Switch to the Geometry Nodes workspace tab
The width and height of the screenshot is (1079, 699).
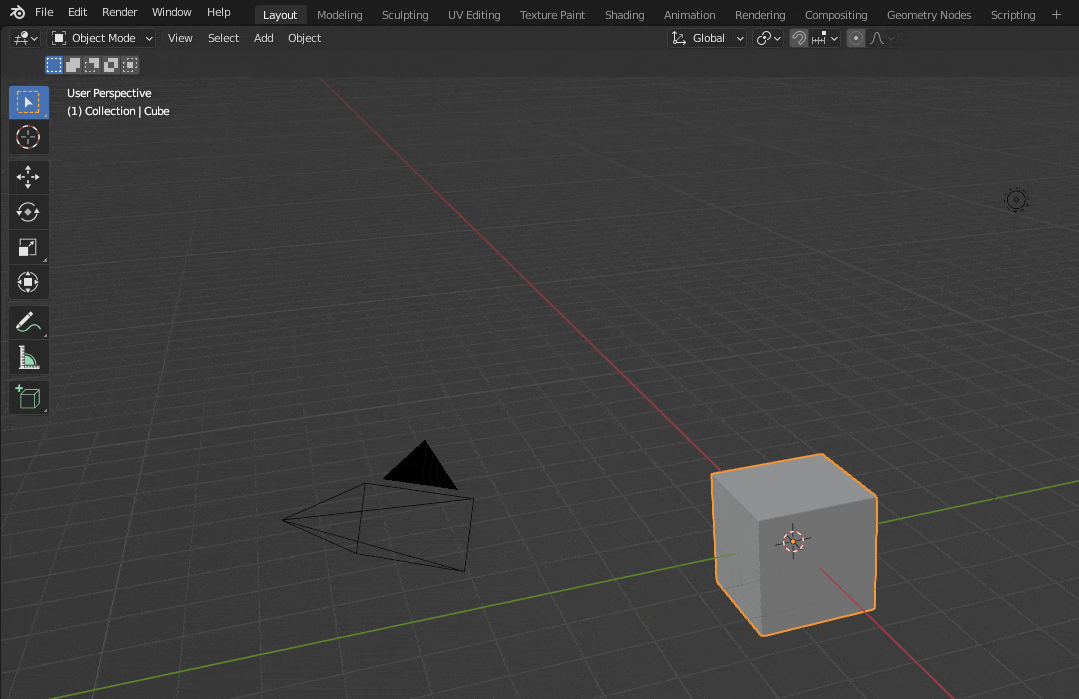pos(929,14)
